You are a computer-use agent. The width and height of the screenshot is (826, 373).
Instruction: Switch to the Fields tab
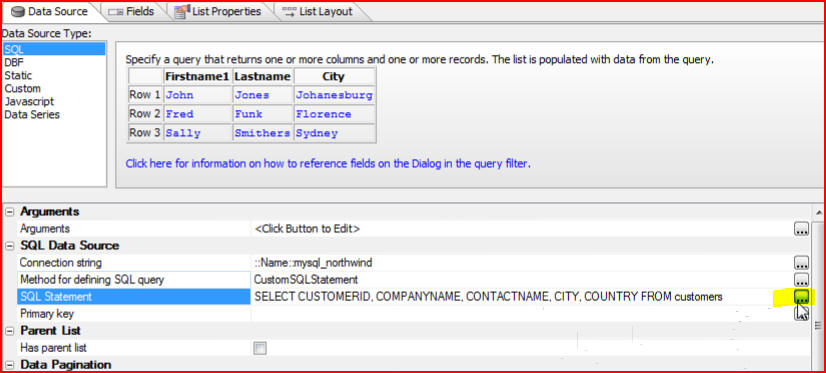point(132,11)
